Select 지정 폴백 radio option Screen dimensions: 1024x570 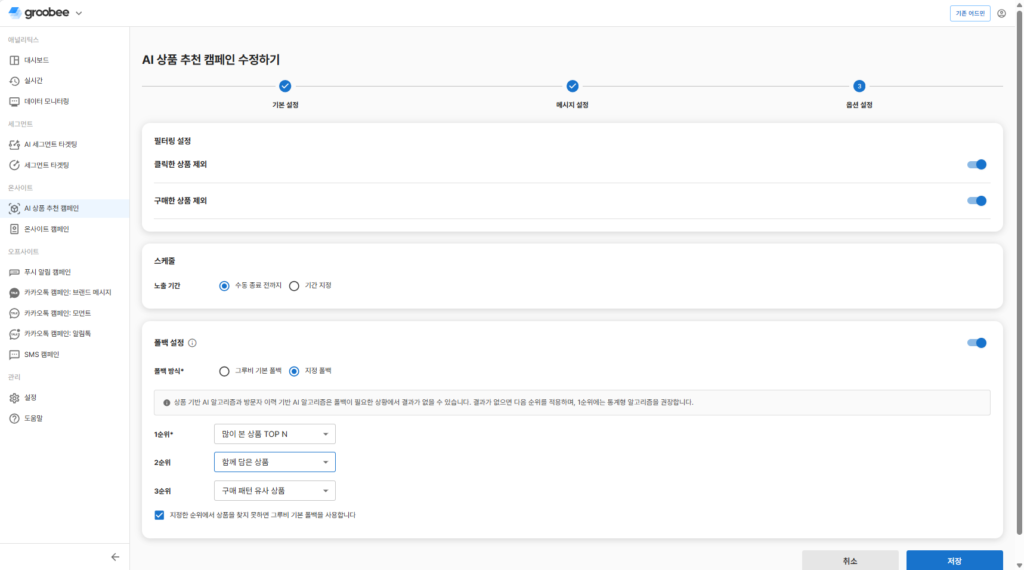[x=294, y=371]
